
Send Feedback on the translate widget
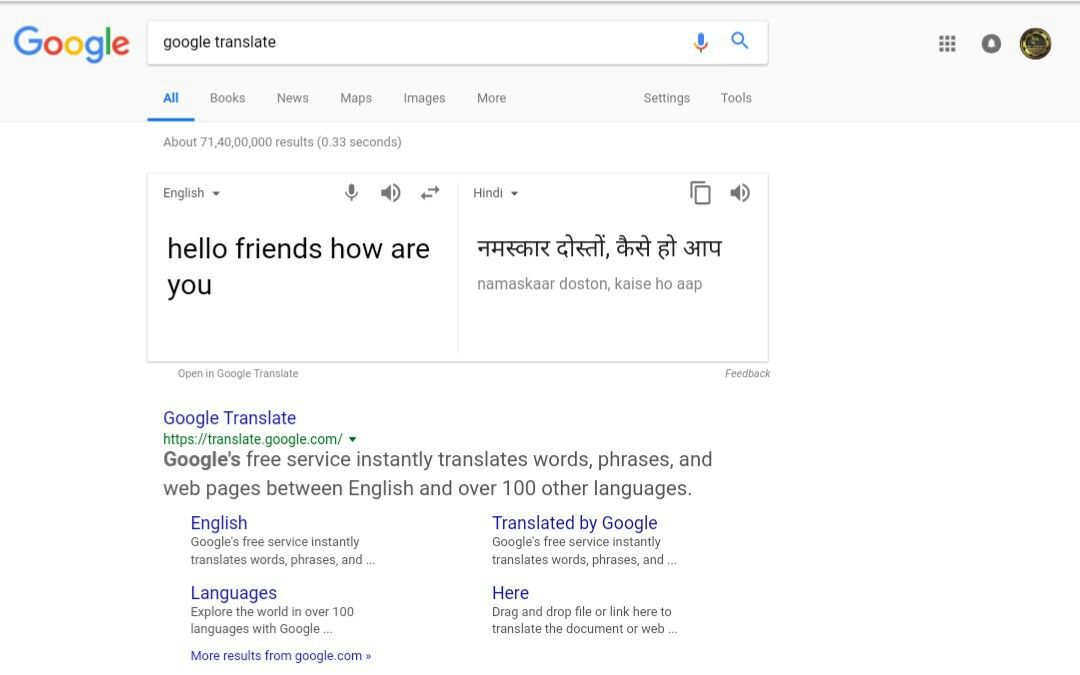(x=747, y=373)
